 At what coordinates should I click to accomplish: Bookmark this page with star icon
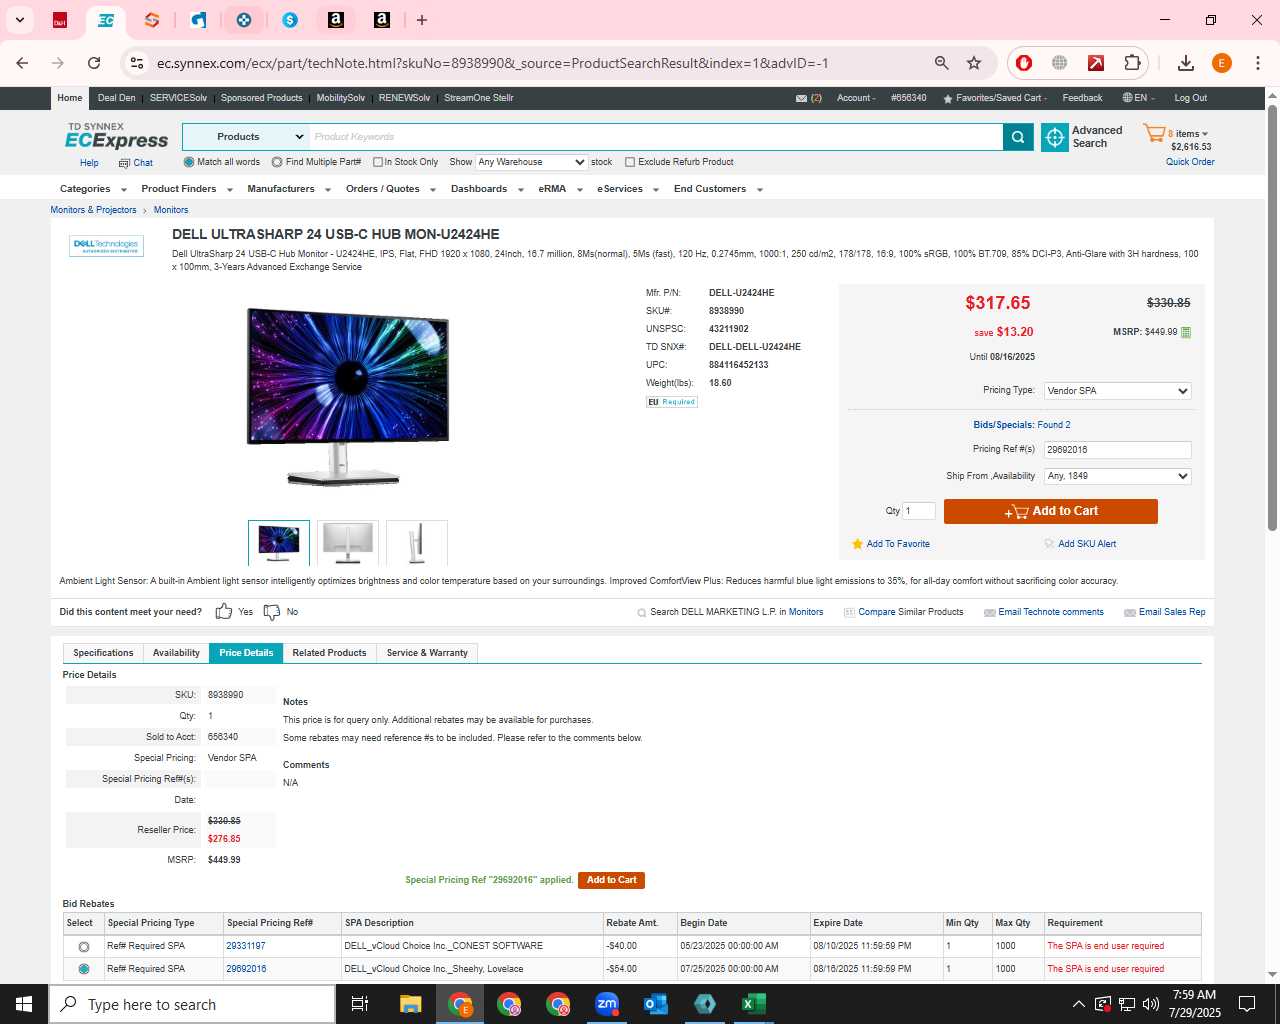[x=974, y=63]
